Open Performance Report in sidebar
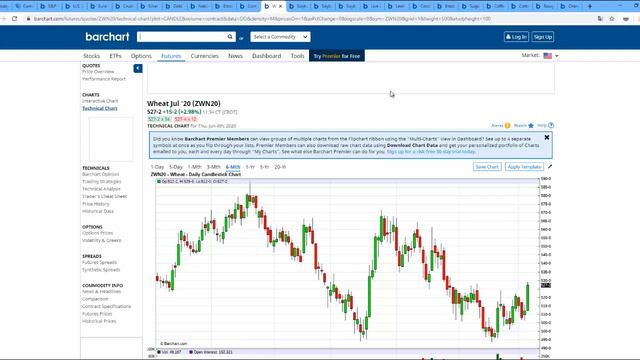The height and width of the screenshot is (360, 640). (104, 79)
